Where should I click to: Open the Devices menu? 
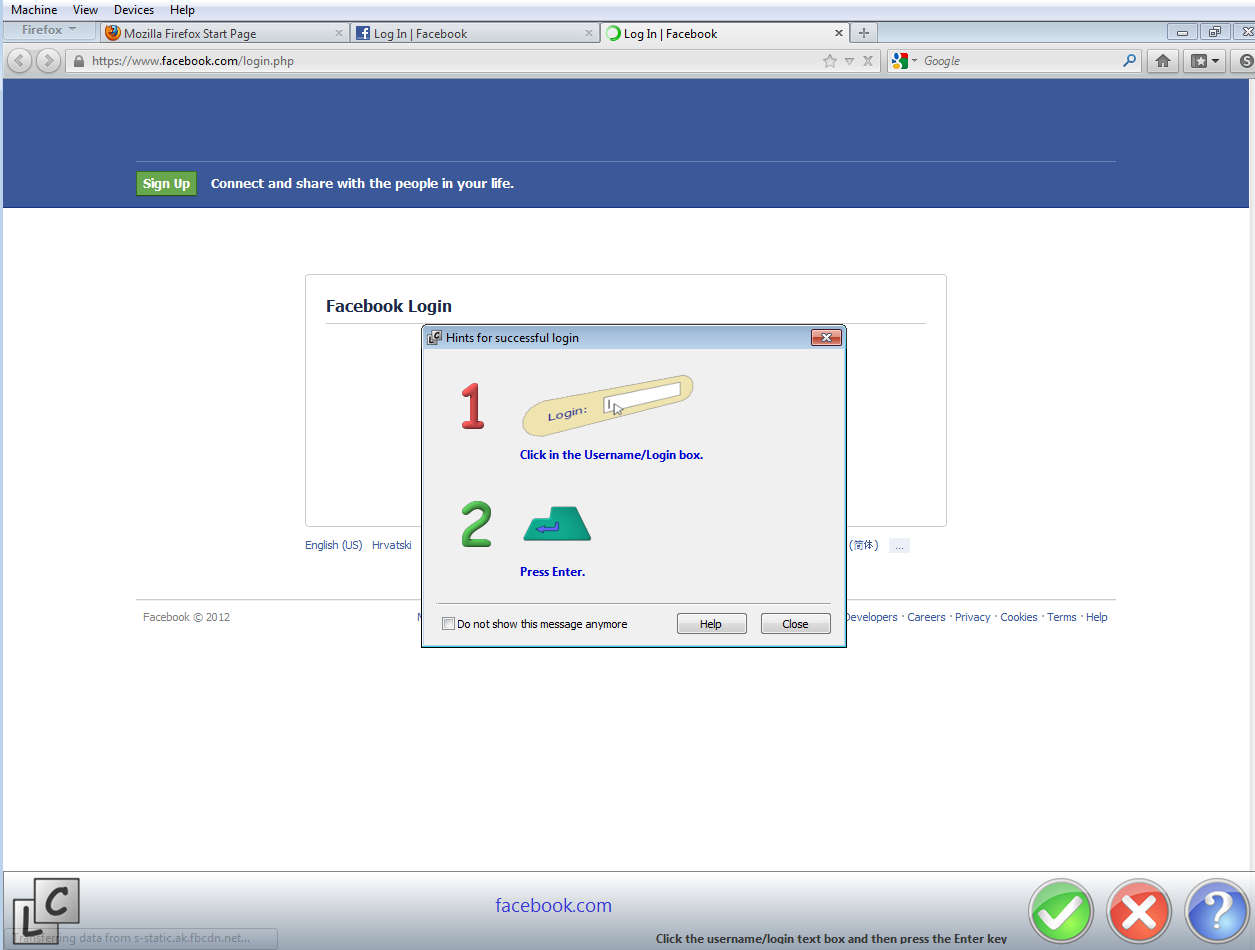(x=134, y=10)
